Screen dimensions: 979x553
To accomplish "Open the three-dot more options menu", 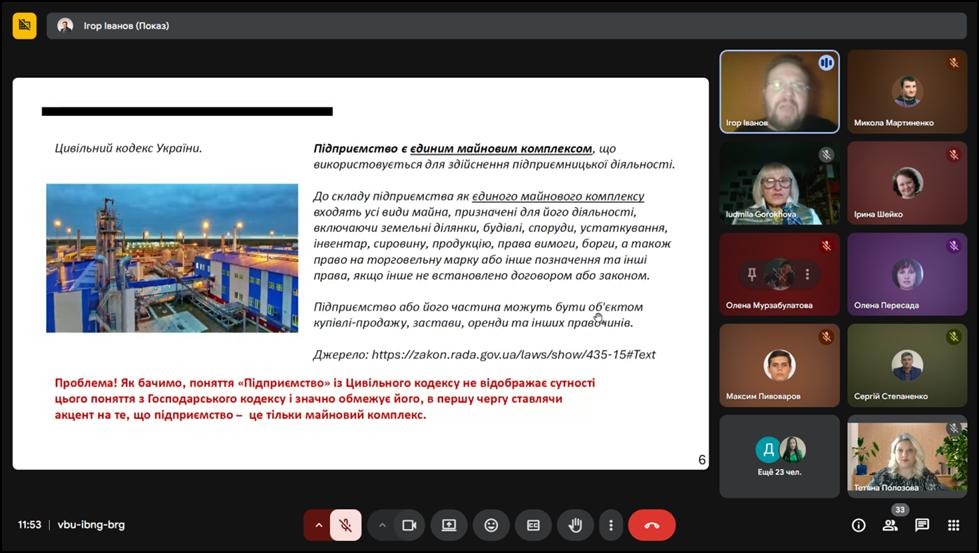I will [x=610, y=525].
